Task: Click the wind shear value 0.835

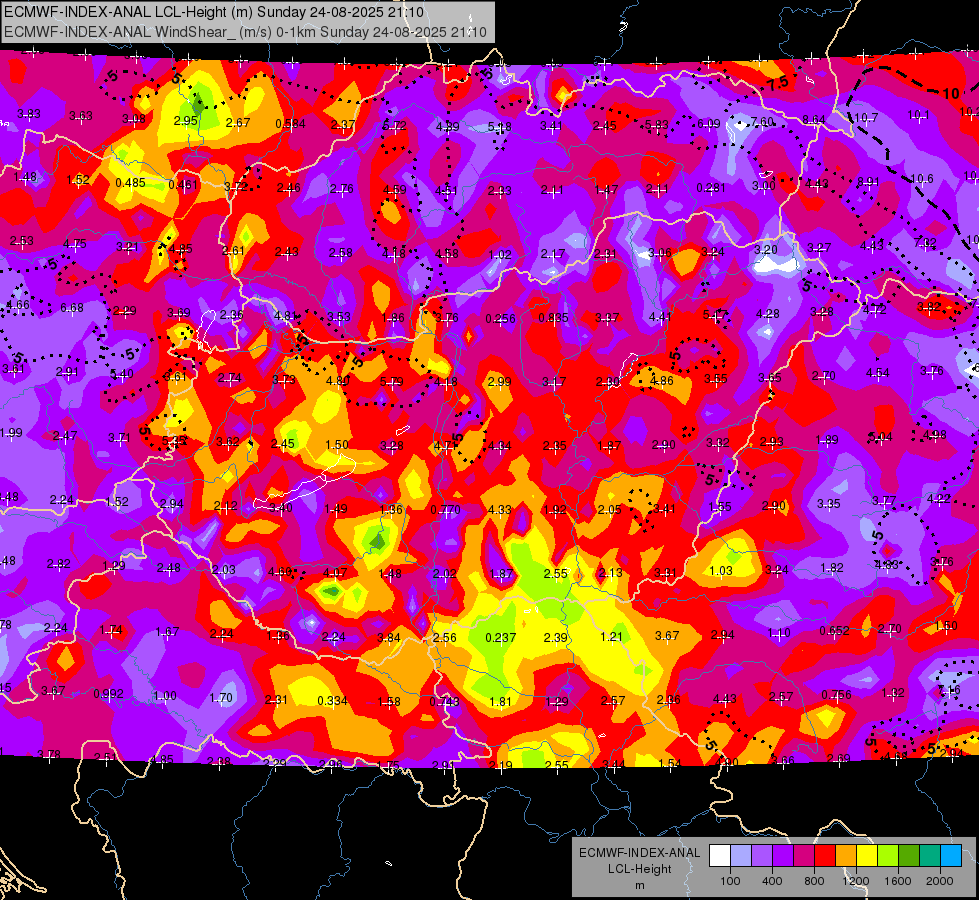Action: tap(554, 318)
